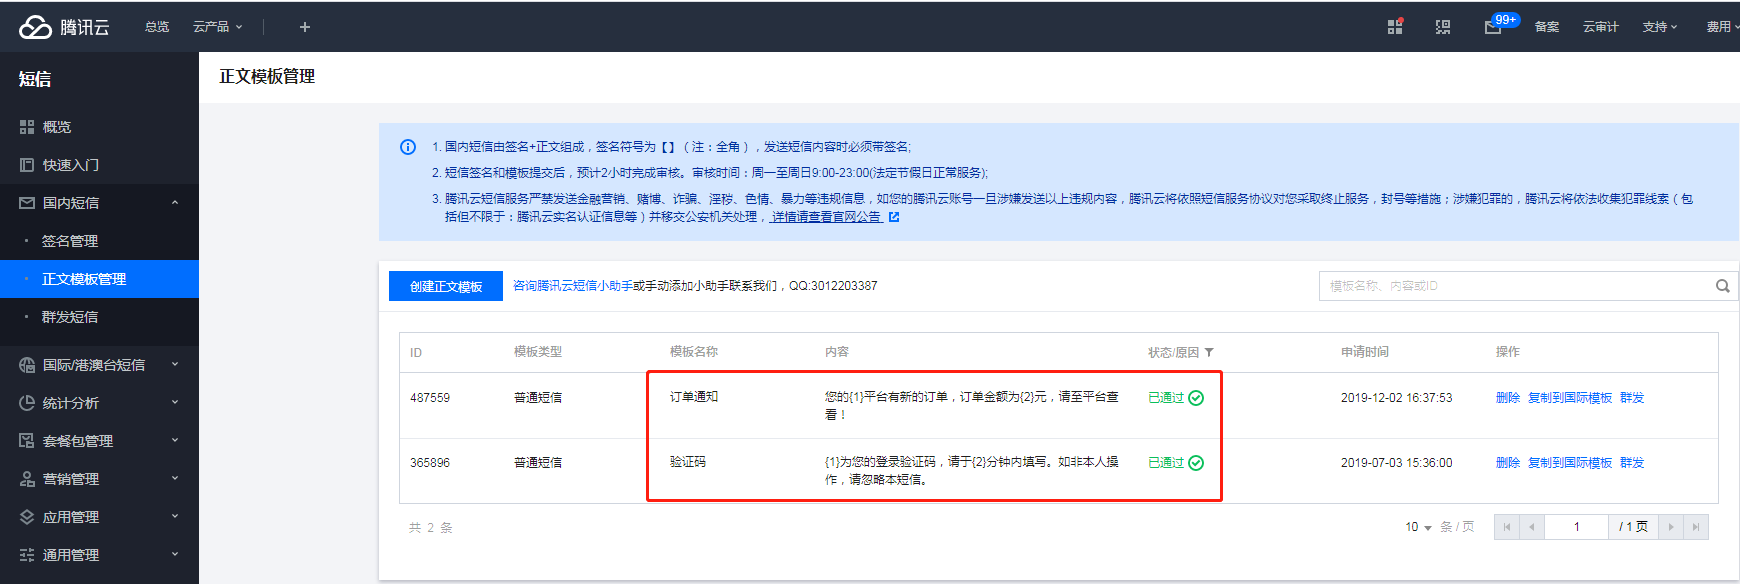Delete template 365896

click(x=1508, y=463)
